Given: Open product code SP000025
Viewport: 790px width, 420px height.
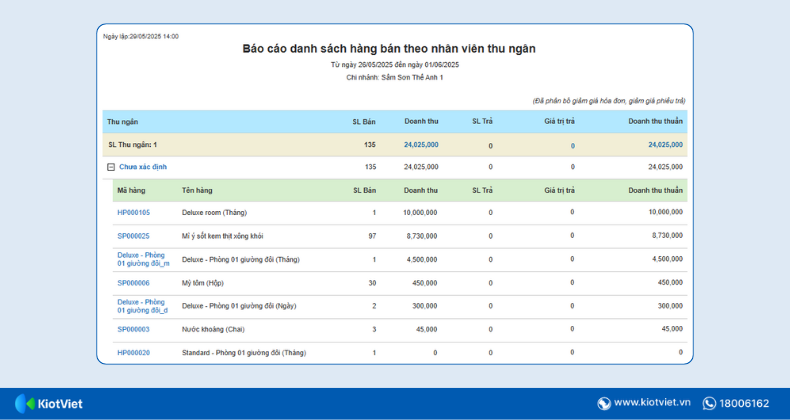Looking at the screenshot, I should click(134, 236).
